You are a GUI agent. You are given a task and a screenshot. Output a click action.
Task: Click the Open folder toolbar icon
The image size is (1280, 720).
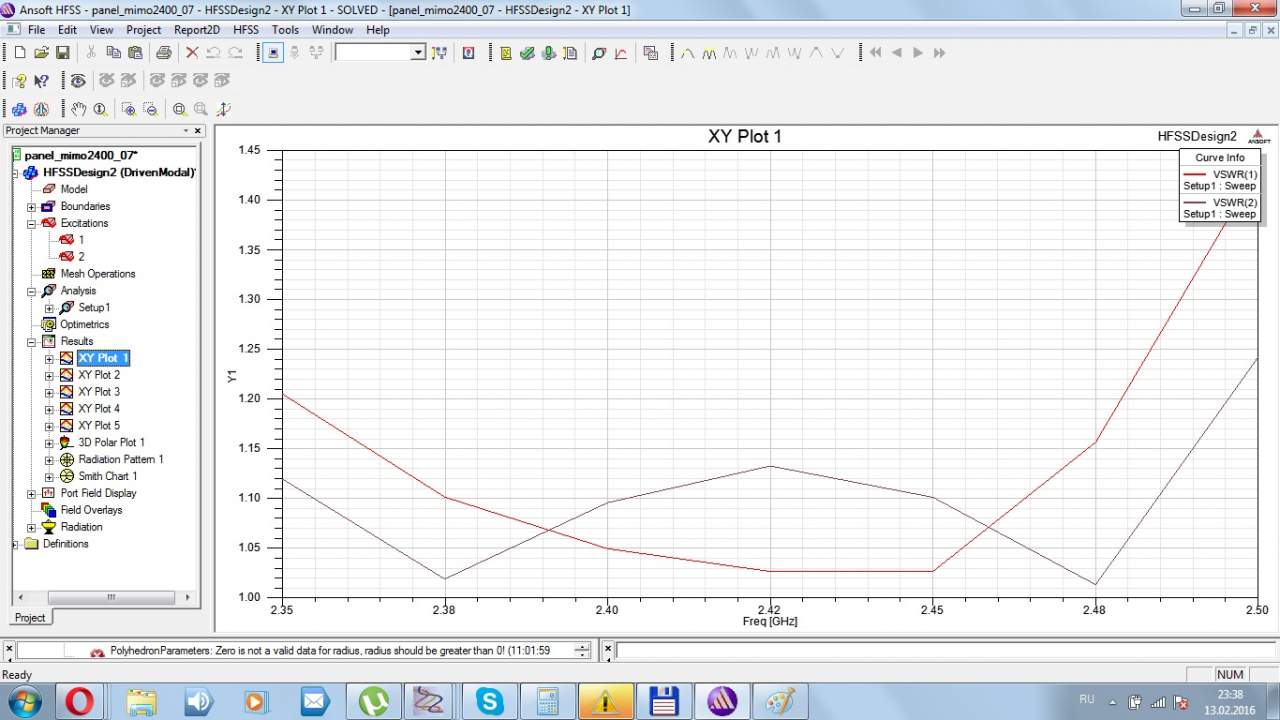41,53
